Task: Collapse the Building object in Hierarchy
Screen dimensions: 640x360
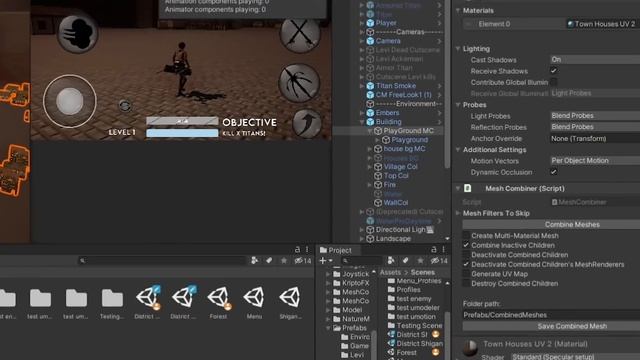Action: click(362, 122)
